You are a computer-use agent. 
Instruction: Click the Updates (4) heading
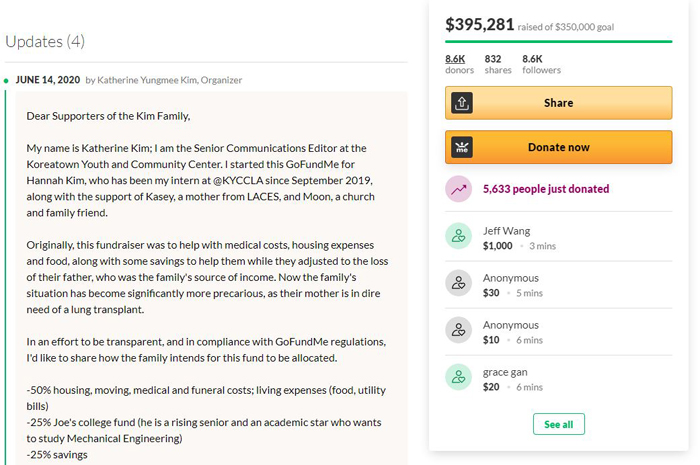45,42
